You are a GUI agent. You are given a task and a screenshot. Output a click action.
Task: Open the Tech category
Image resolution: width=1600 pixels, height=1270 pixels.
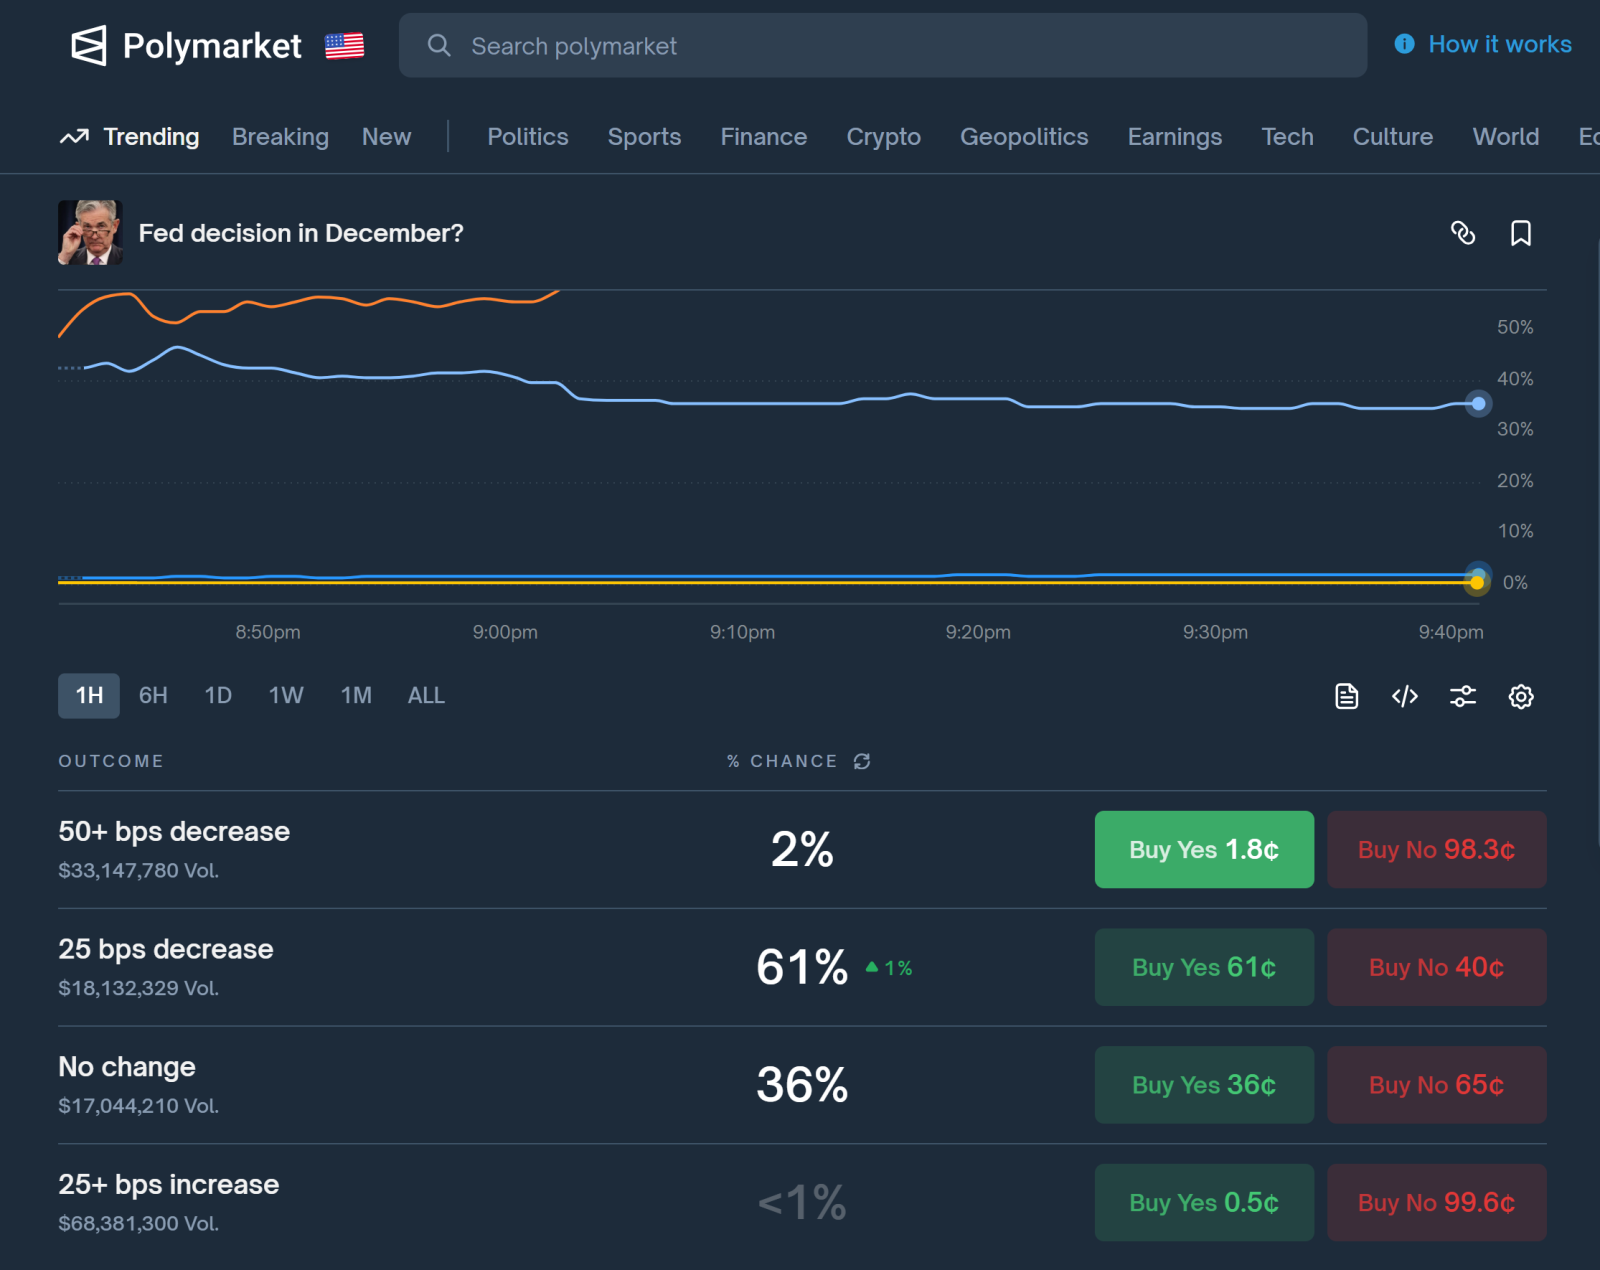1287,137
